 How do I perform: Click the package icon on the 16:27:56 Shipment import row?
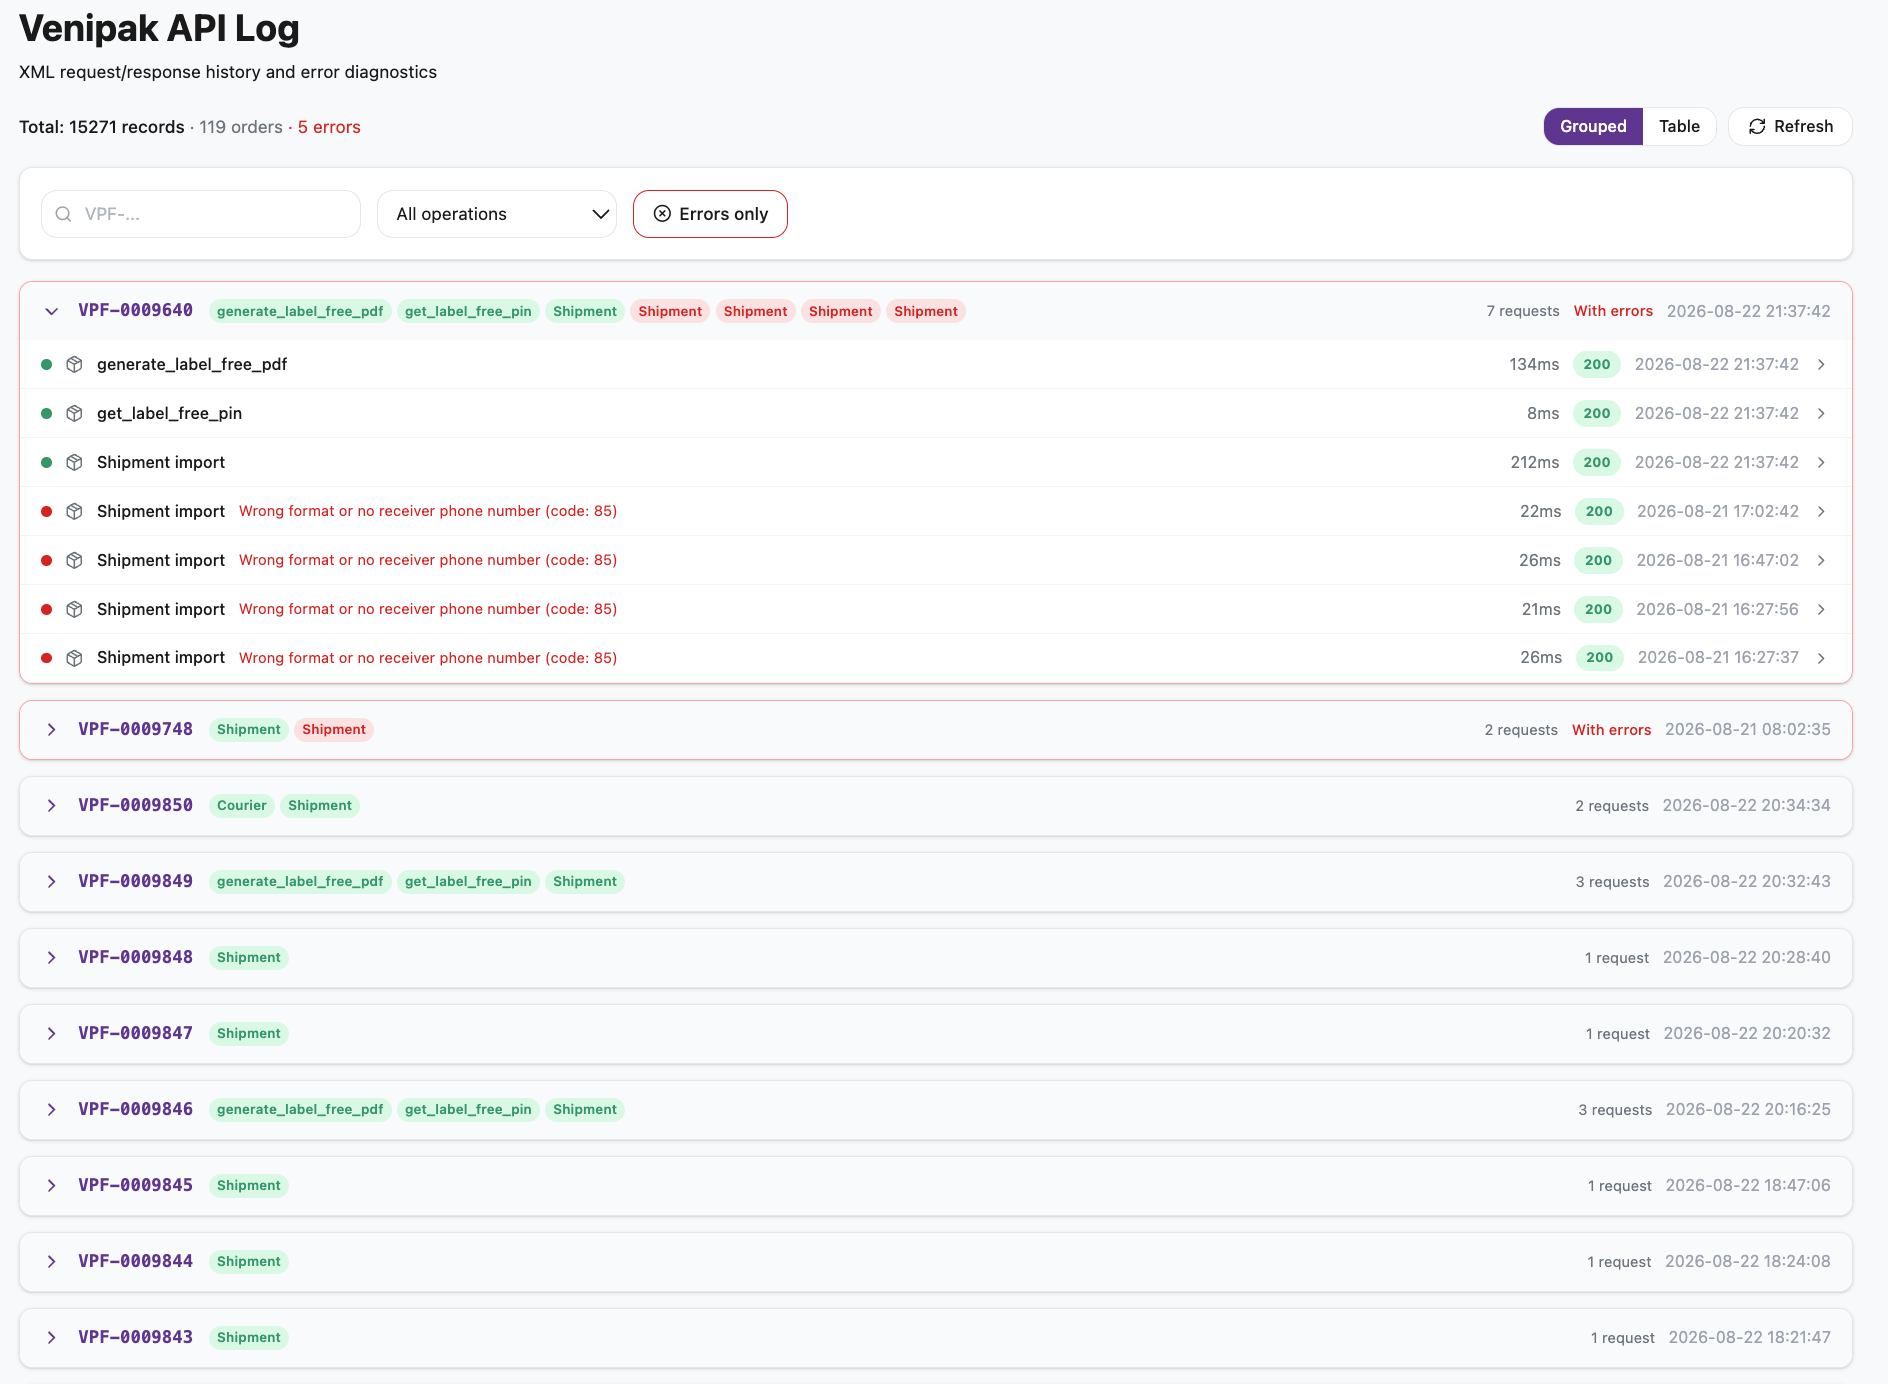pyautogui.click(x=74, y=609)
